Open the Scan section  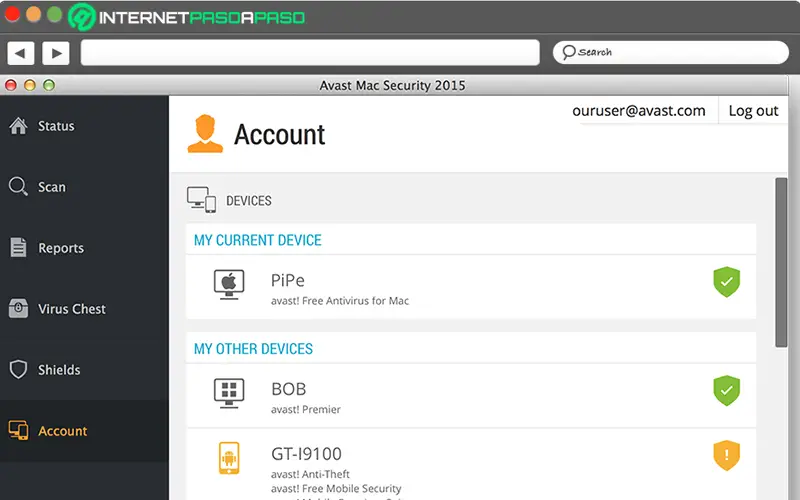(x=52, y=187)
